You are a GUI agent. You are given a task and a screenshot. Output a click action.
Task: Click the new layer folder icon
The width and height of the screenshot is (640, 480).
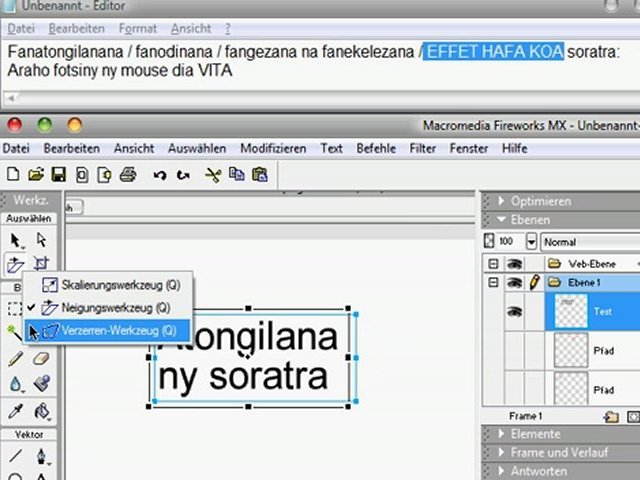coord(611,416)
